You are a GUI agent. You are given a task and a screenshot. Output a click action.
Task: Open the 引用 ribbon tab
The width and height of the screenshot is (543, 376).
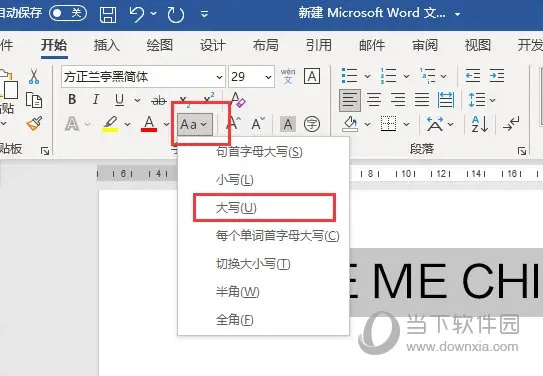(319, 45)
